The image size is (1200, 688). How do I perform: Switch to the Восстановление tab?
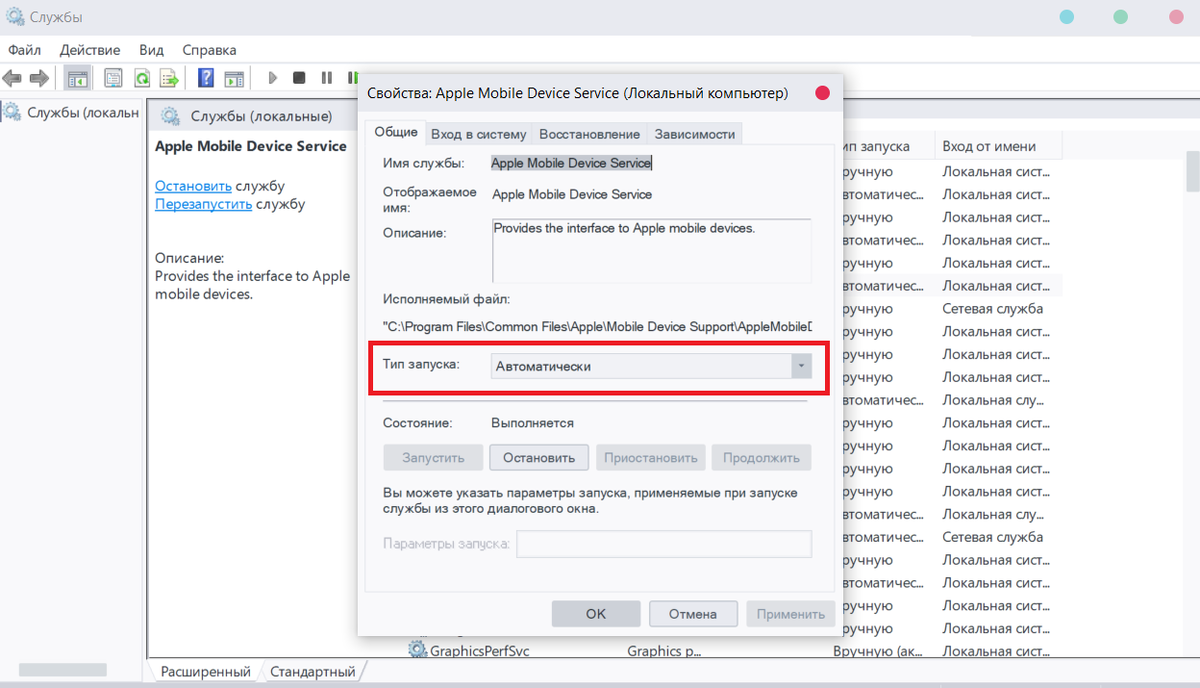point(589,134)
